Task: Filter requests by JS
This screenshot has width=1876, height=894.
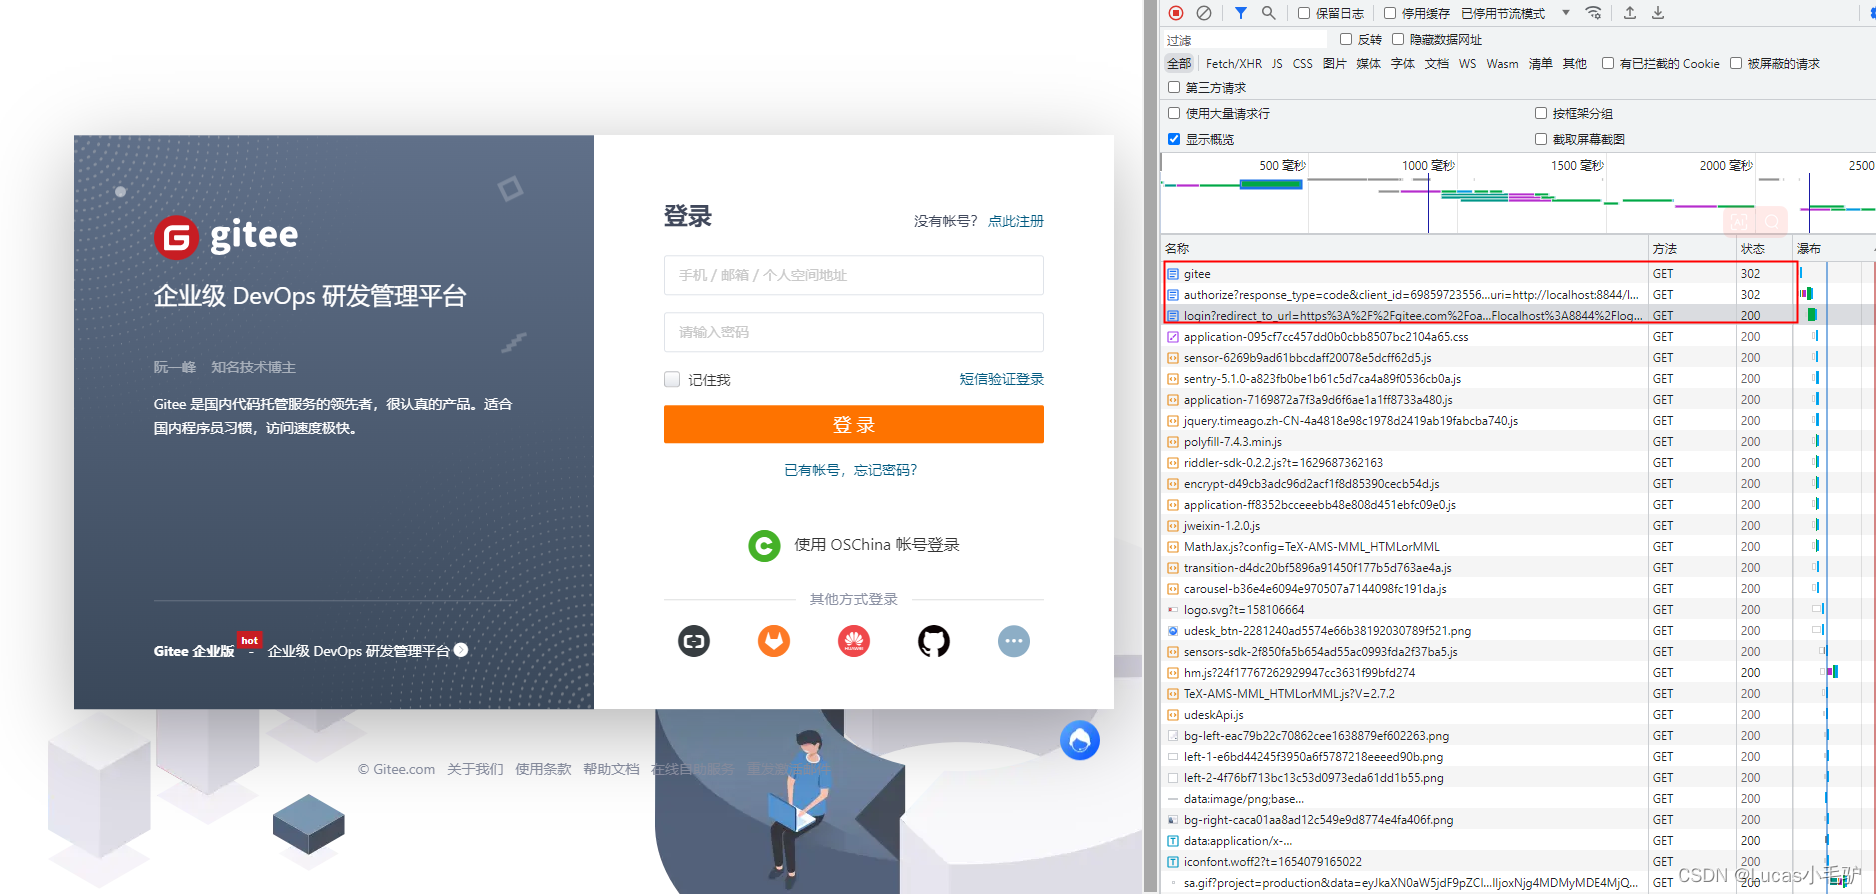Action: [1277, 63]
